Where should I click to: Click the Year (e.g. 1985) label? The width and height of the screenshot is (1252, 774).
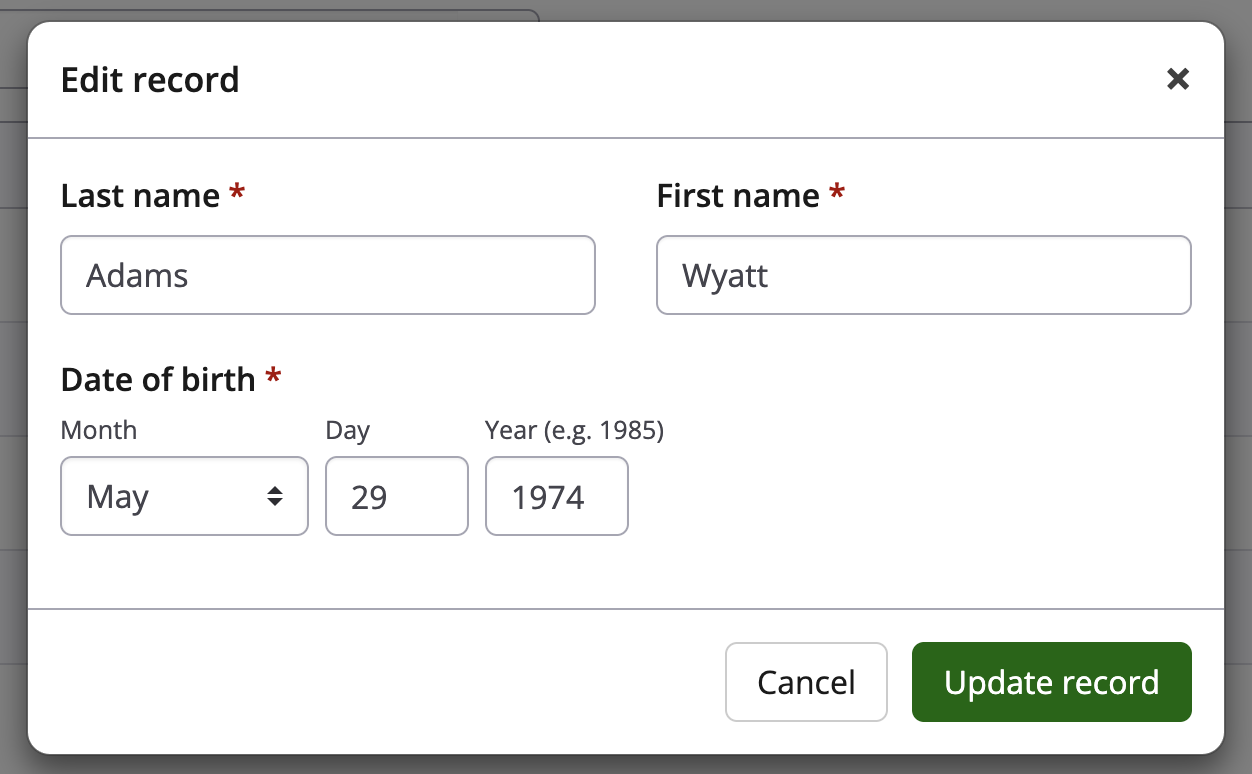pos(574,430)
